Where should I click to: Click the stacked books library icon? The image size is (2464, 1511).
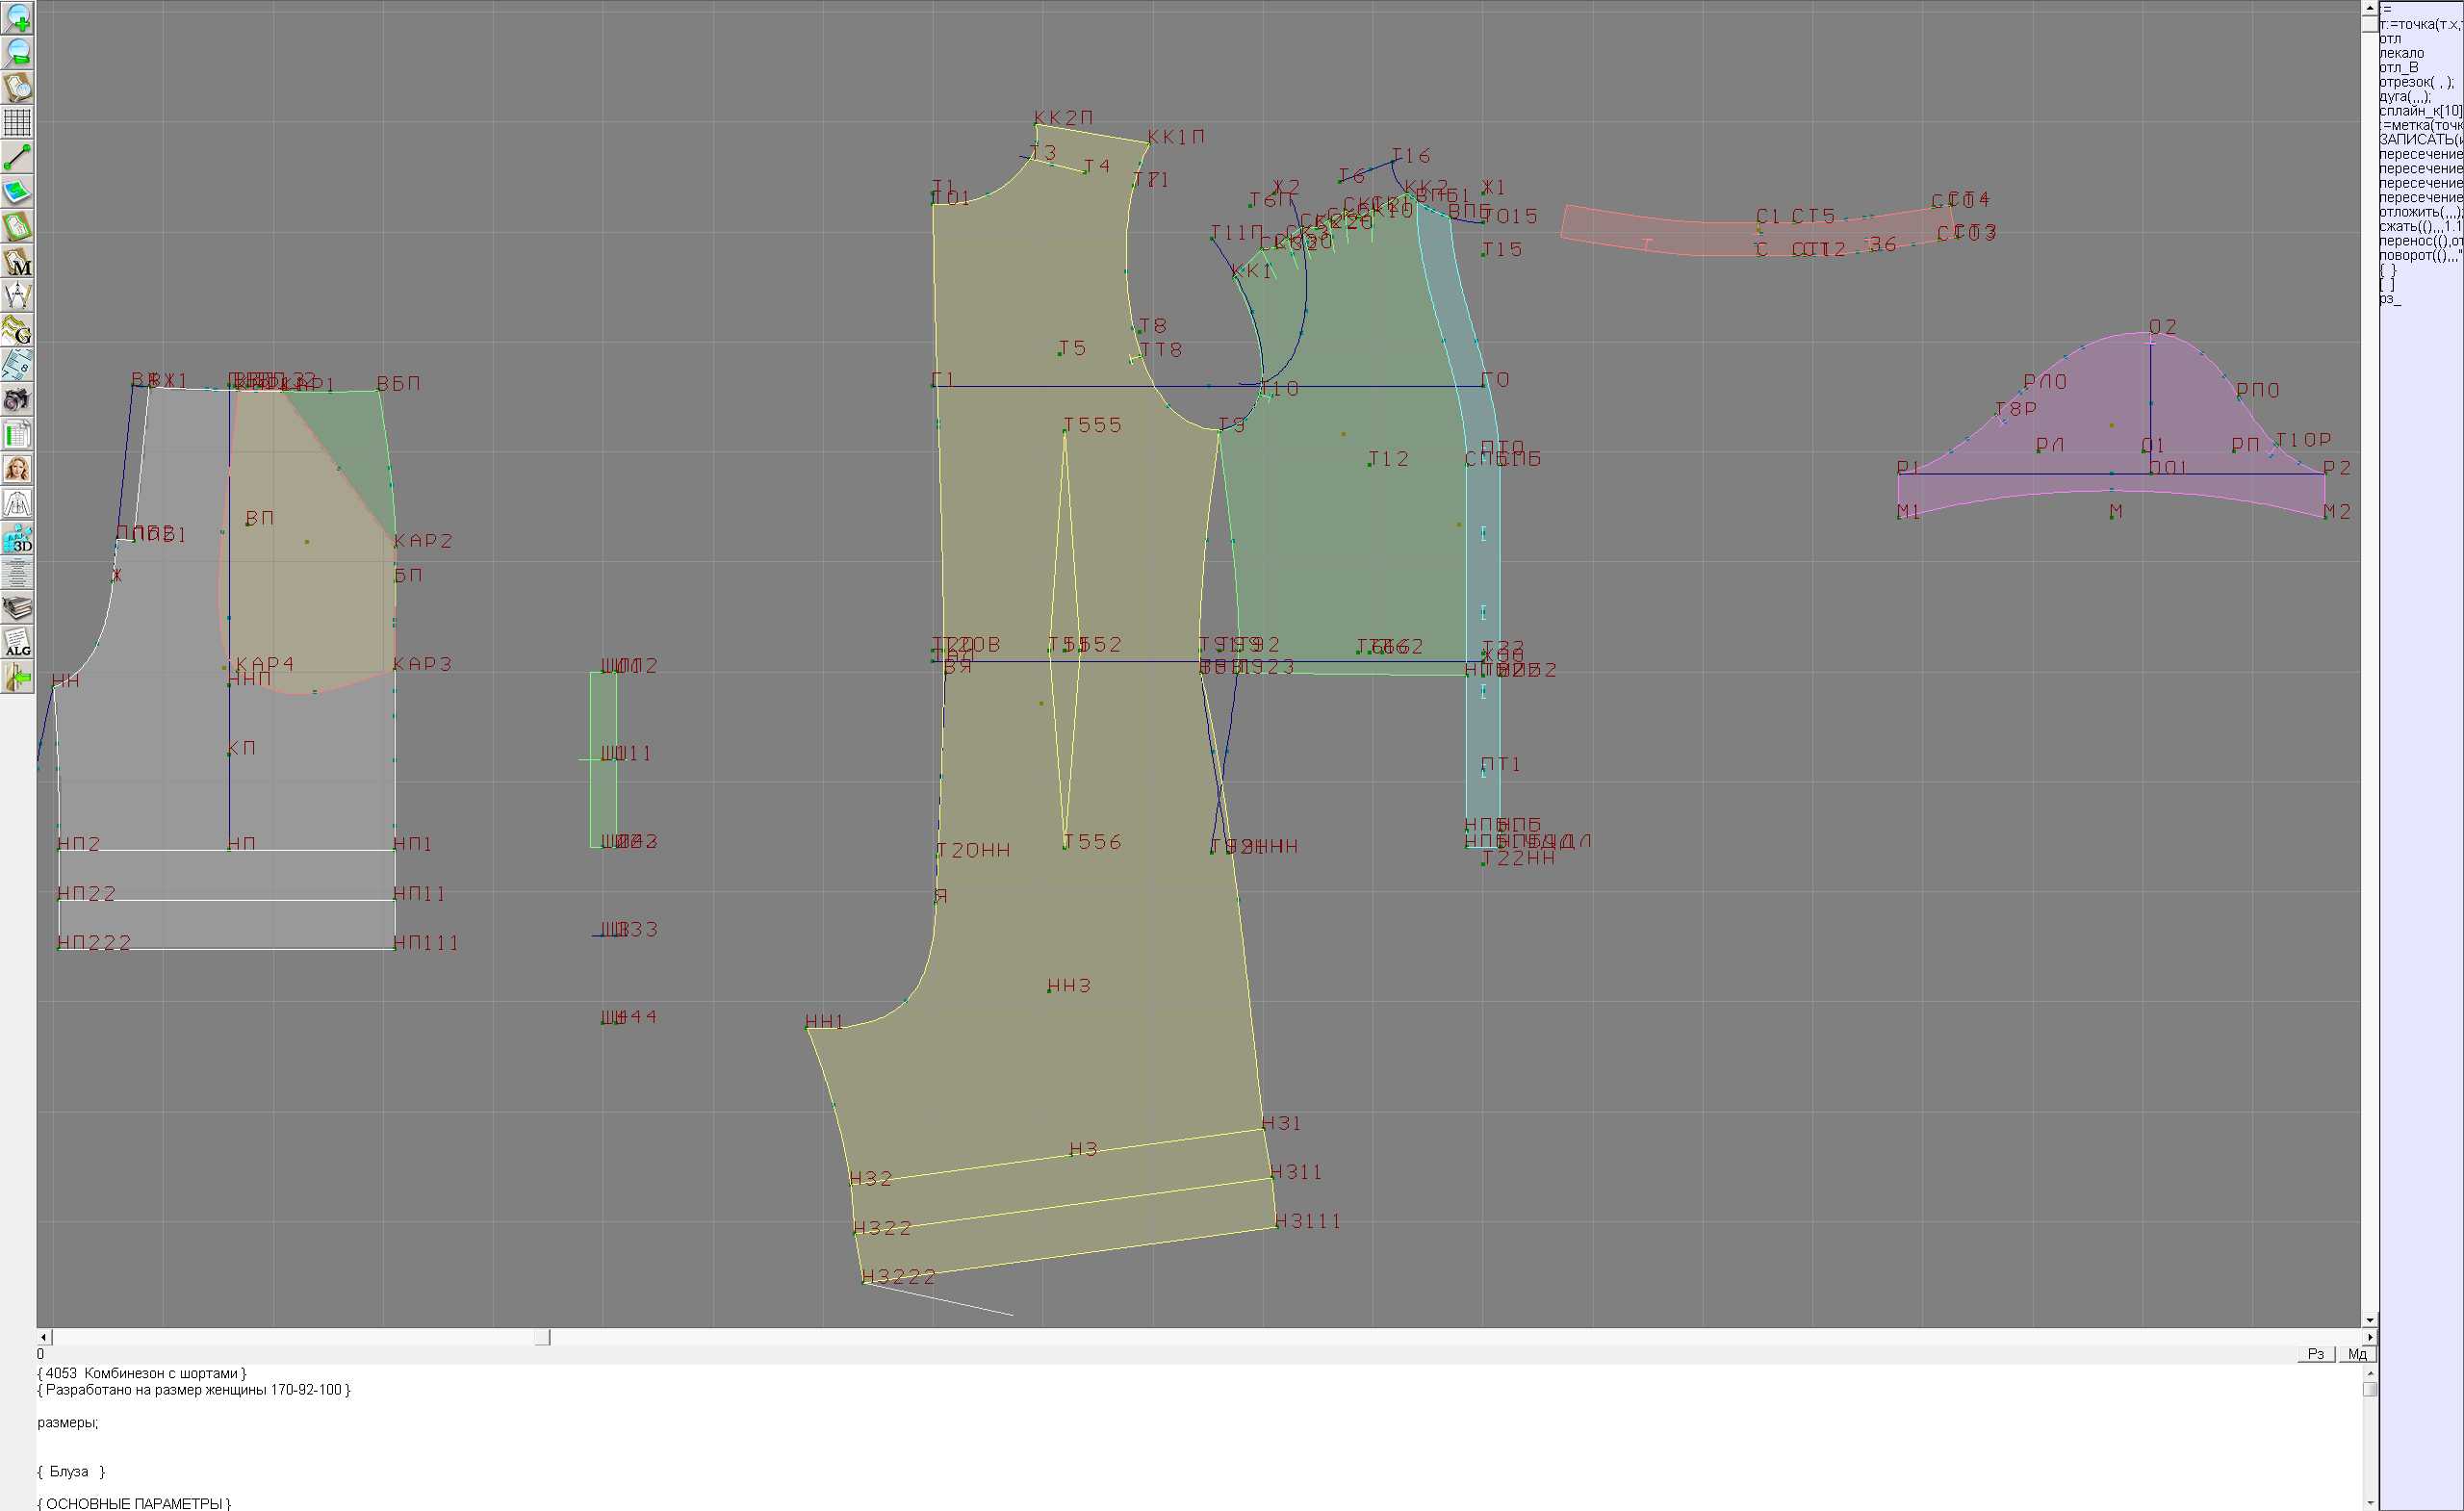click(18, 608)
